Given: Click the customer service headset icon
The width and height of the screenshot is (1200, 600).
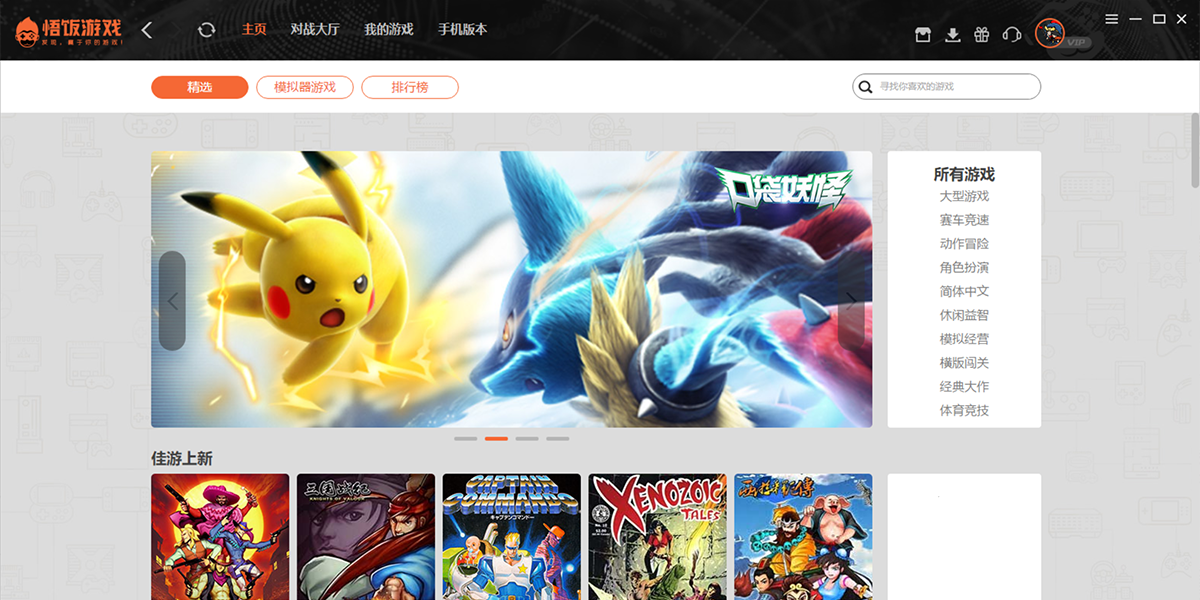Looking at the screenshot, I should (1011, 35).
